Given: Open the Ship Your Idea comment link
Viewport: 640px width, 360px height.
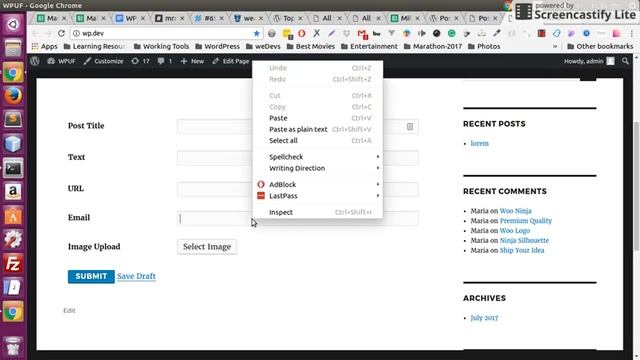Looking at the screenshot, I should [522, 251].
